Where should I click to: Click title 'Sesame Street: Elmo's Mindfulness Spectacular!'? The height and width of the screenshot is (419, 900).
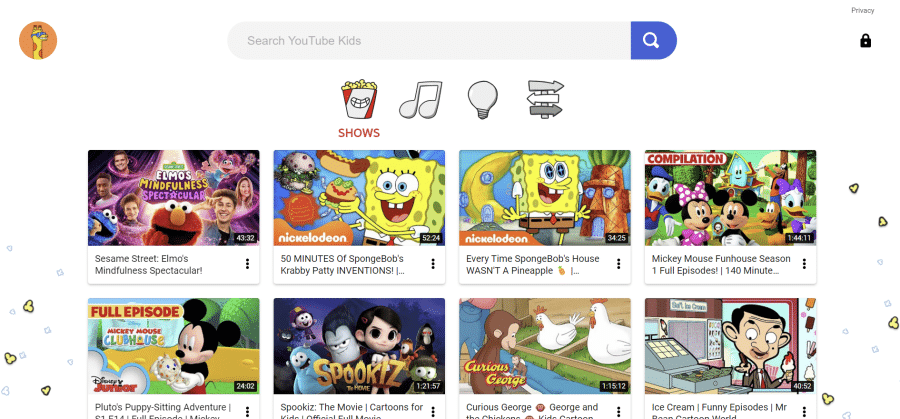point(149,265)
